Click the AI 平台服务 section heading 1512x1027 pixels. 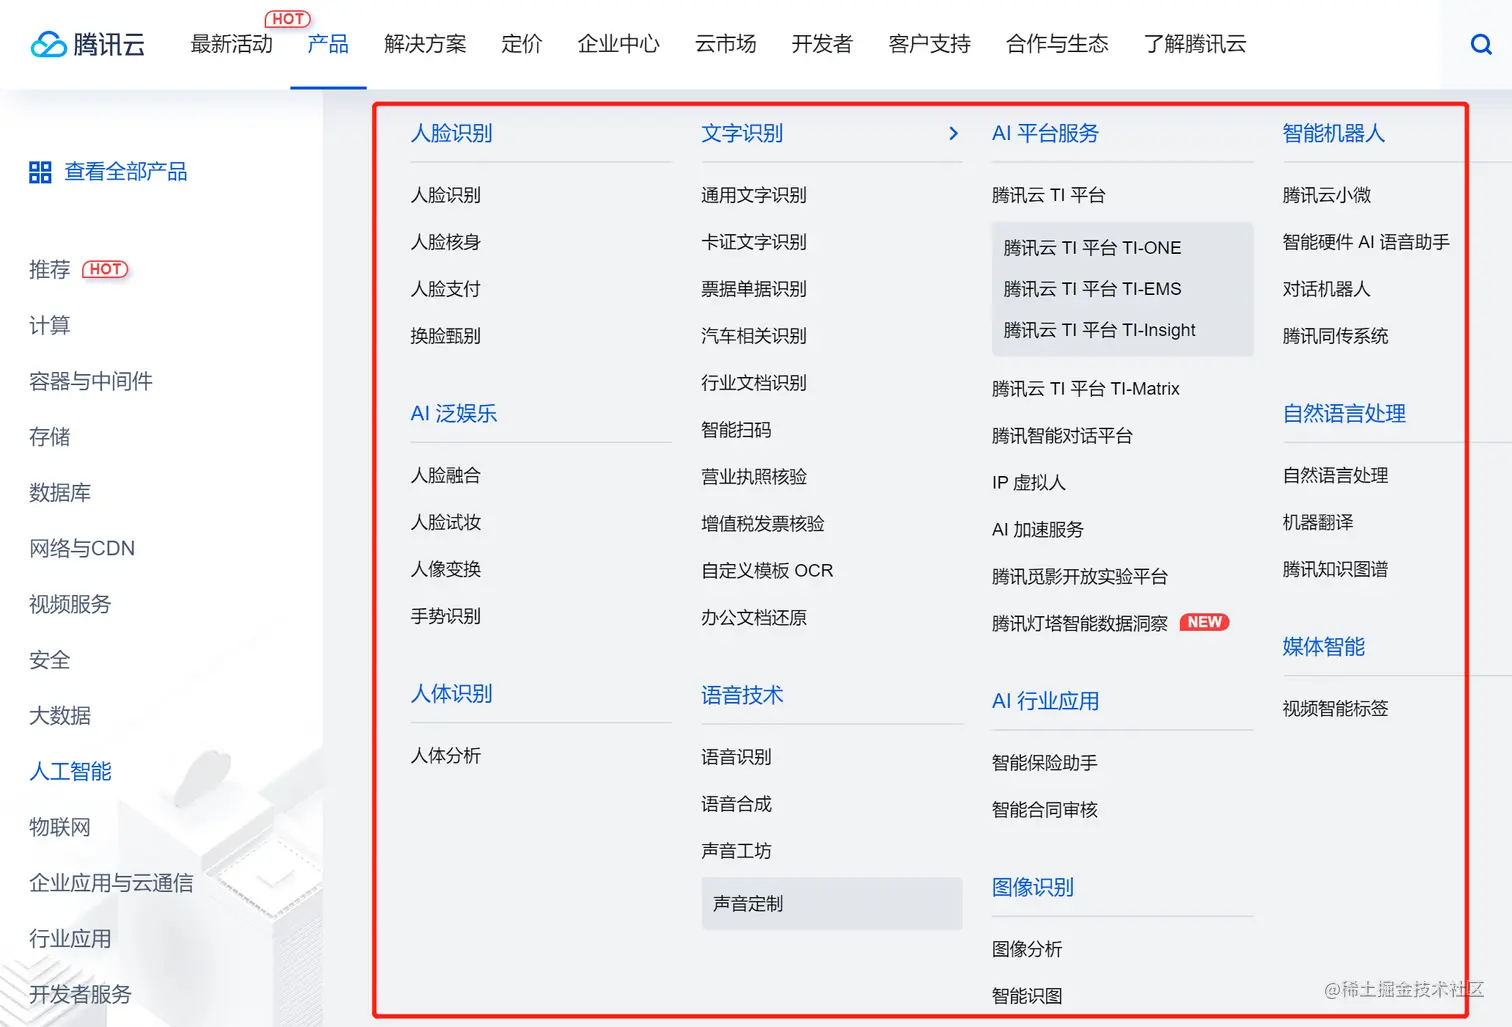pos(1045,133)
